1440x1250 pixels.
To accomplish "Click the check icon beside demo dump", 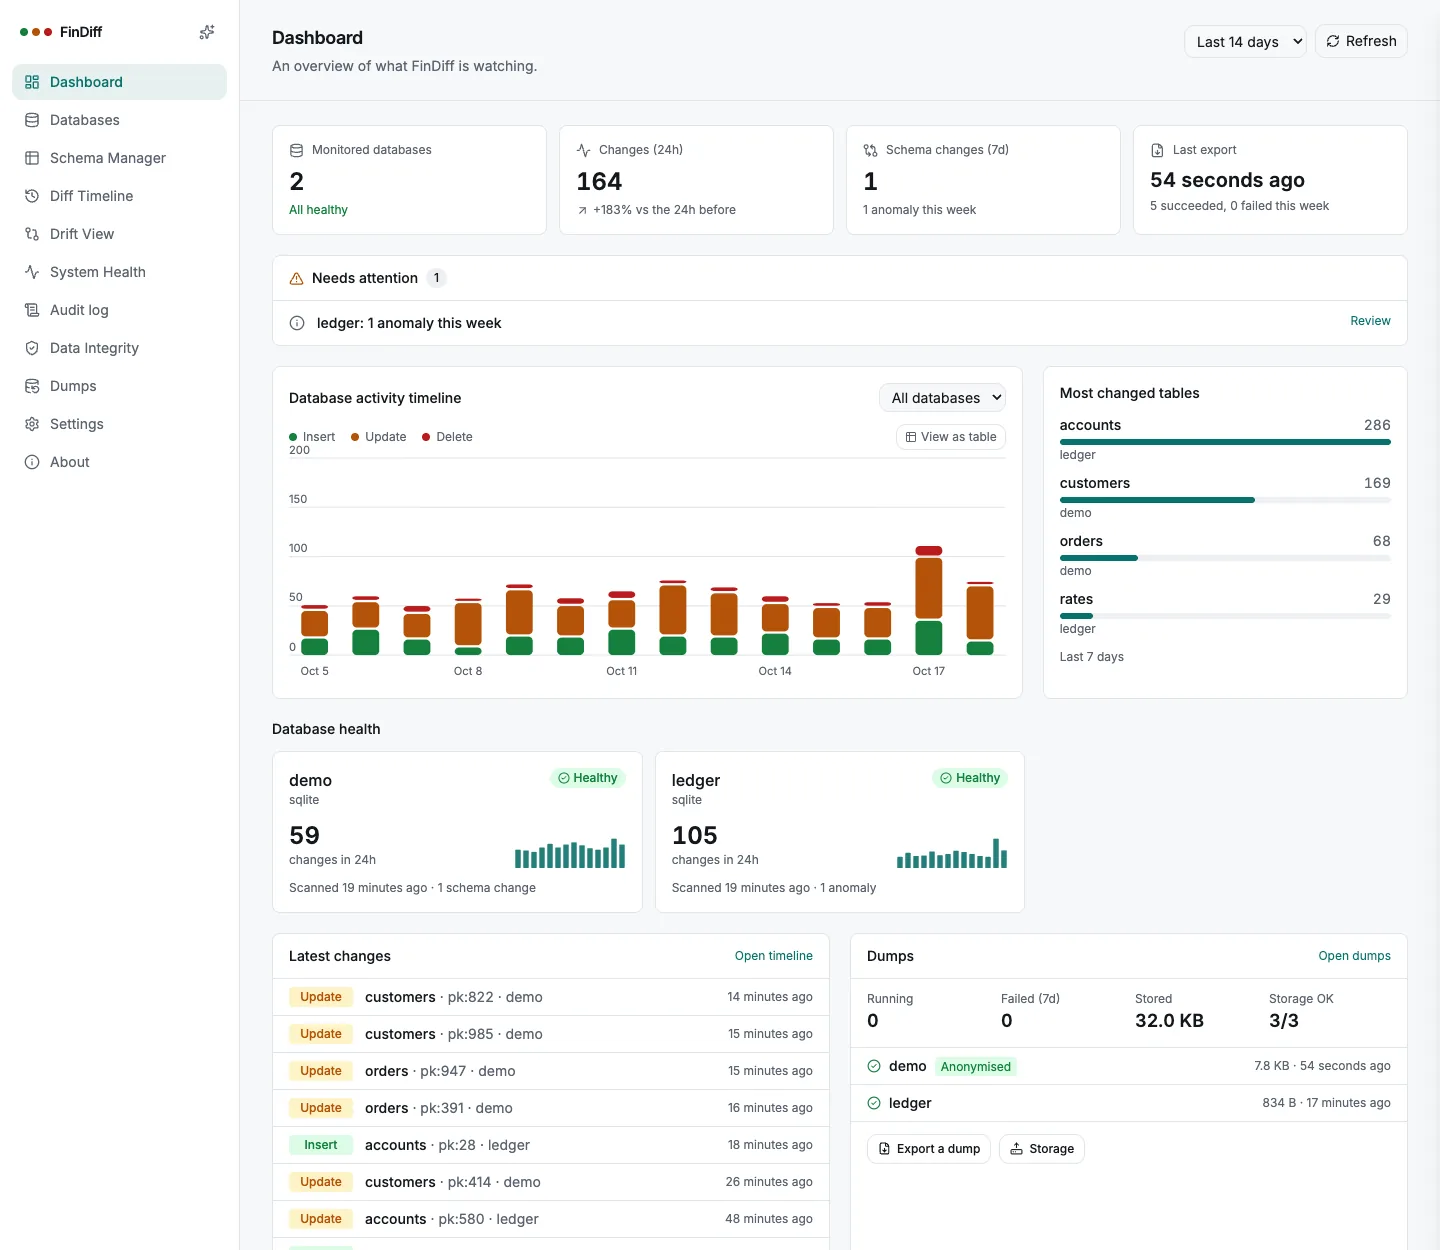I will [874, 1066].
